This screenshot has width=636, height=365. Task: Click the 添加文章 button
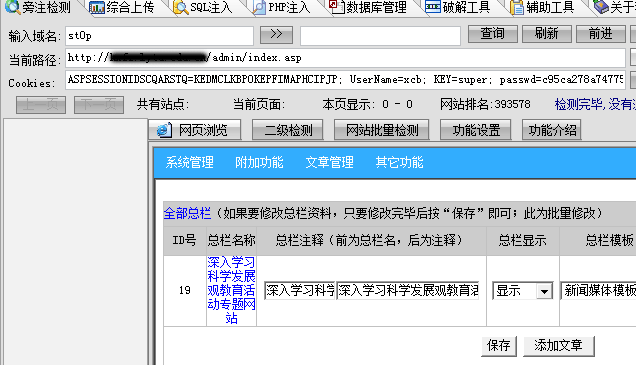(x=559, y=346)
